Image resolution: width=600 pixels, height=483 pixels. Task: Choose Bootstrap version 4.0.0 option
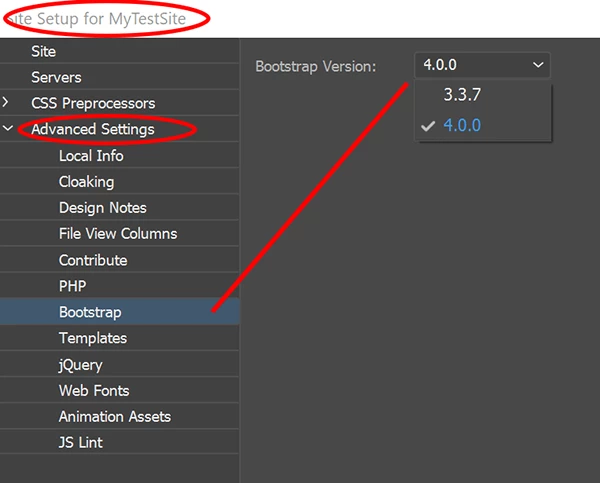pos(483,125)
